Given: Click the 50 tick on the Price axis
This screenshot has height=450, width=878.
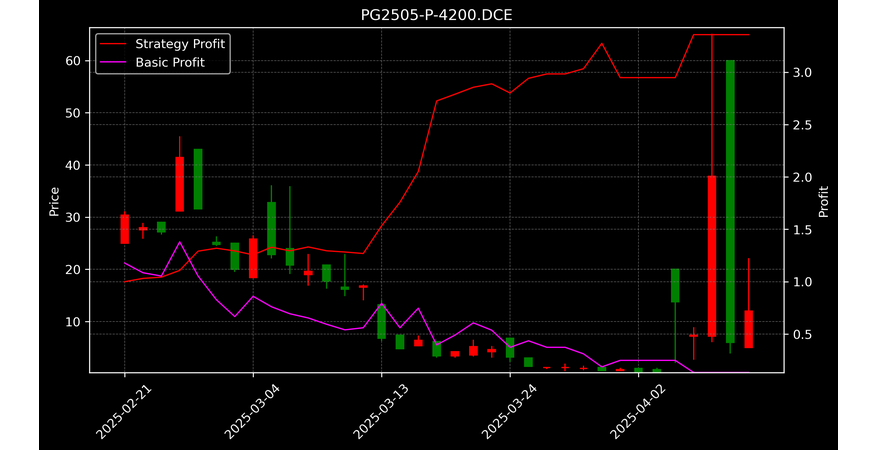Looking at the screenshot, I should (73, 113).
